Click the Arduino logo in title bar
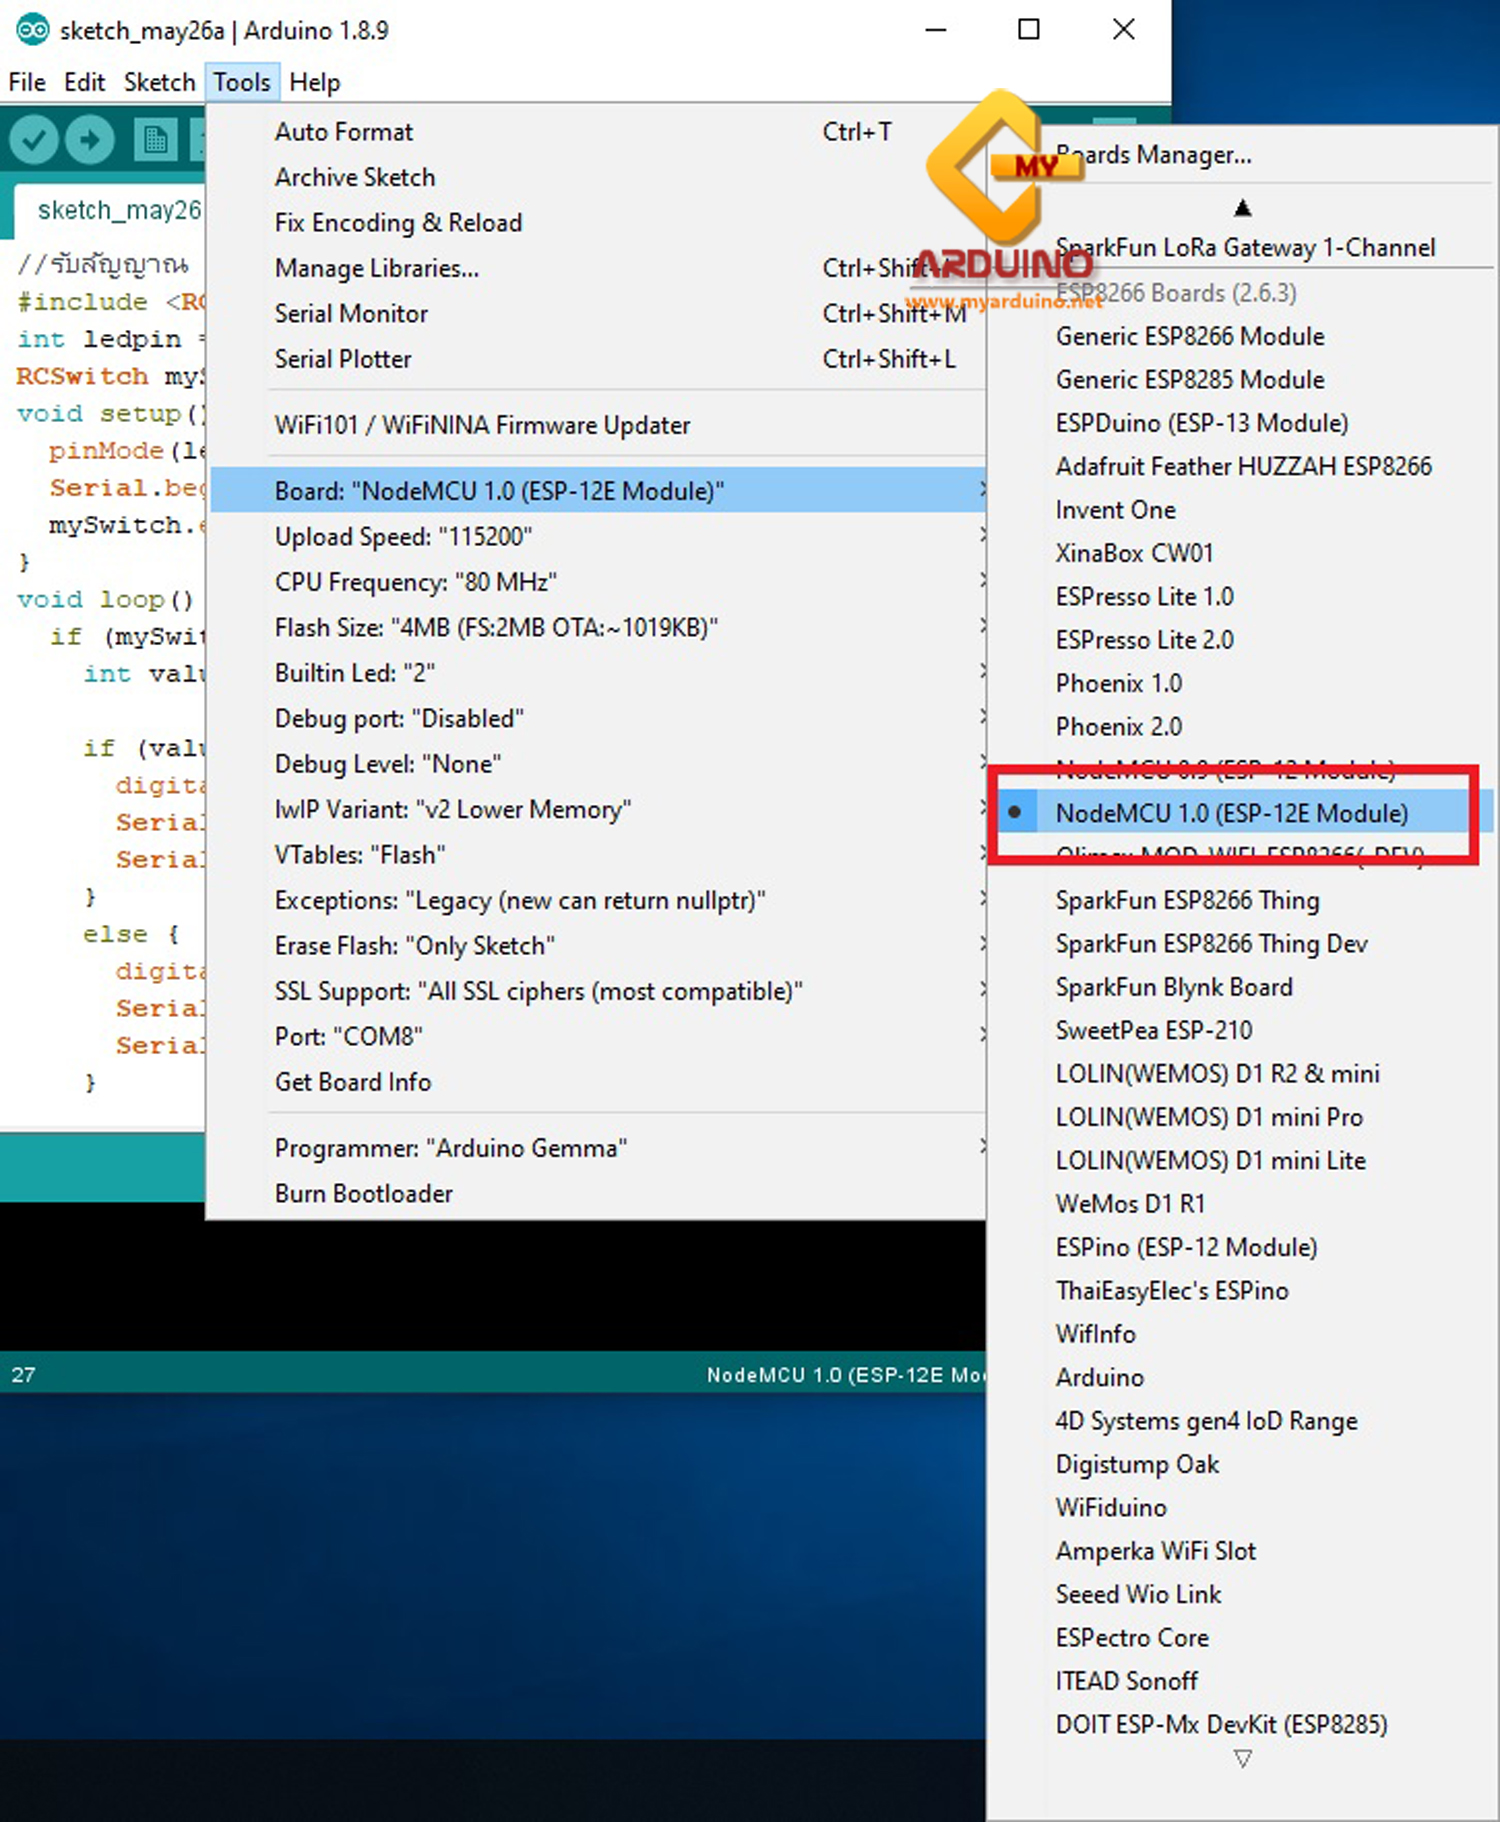The image size is (1500, 1822). 31,30
